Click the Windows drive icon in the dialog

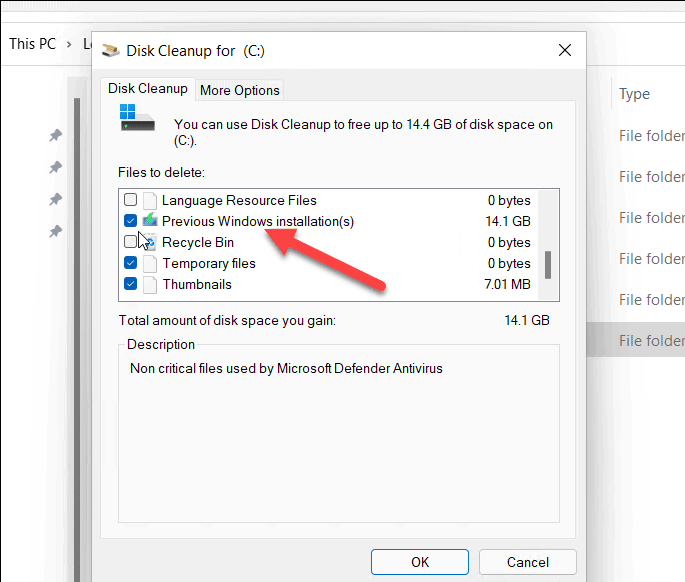click(137, 118)
